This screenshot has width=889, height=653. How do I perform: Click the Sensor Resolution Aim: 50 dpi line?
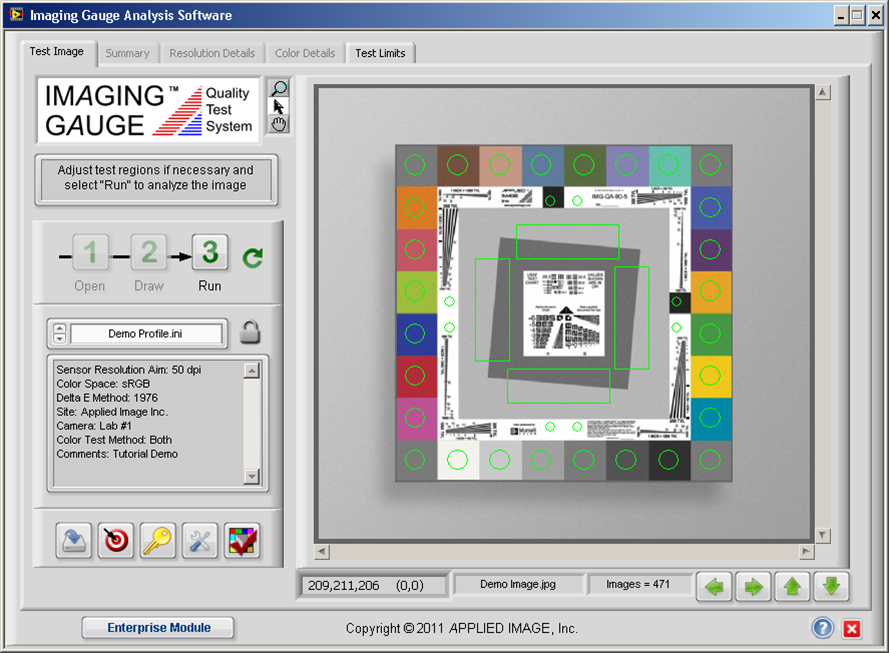[x=129, y=370]
